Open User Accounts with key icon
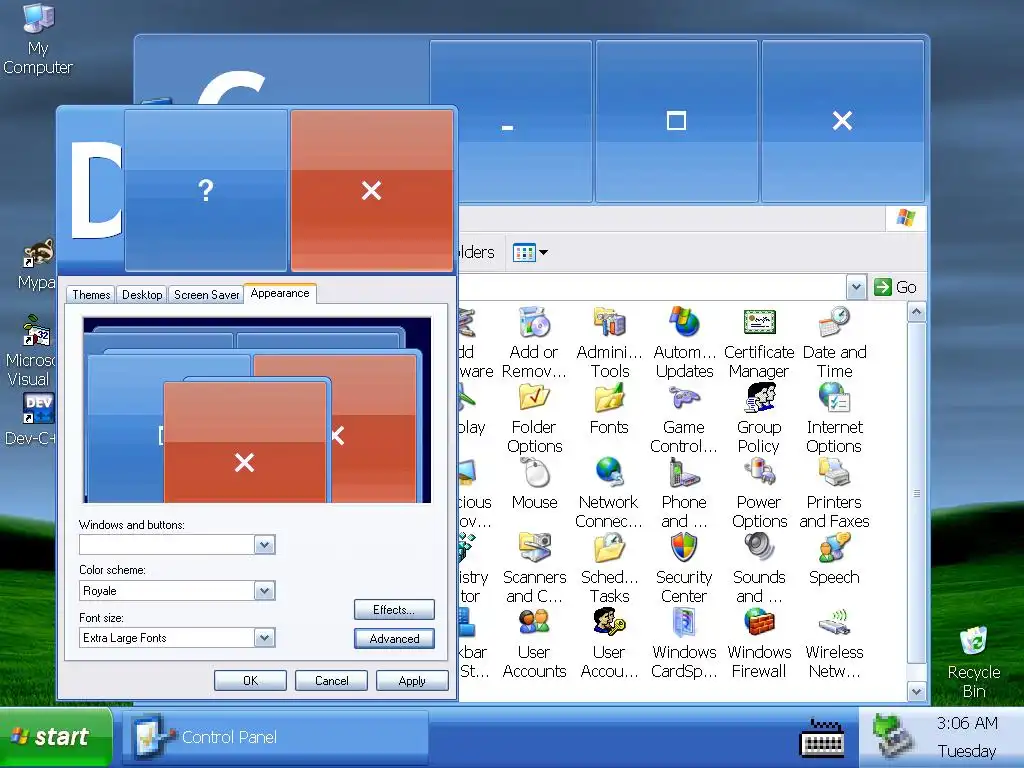The height and width of the screenshot is (768, 1024). [x=609, y=623]
